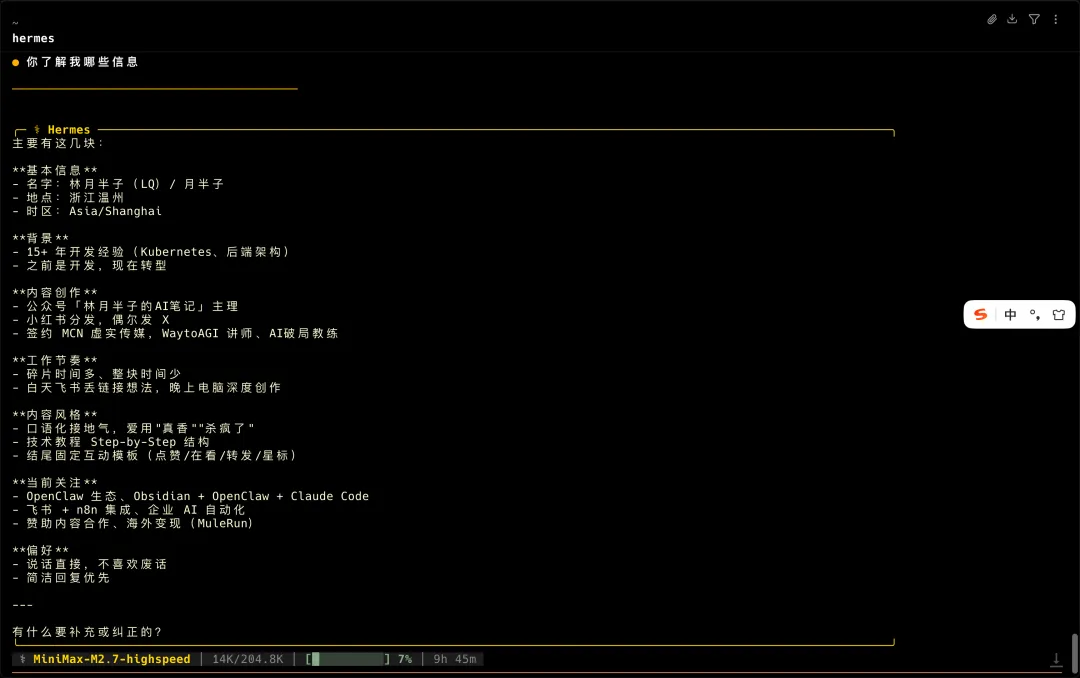Click the line 简洁回复优先
Viewport: 1080px width, 678px height.
(x=61, y=578)
